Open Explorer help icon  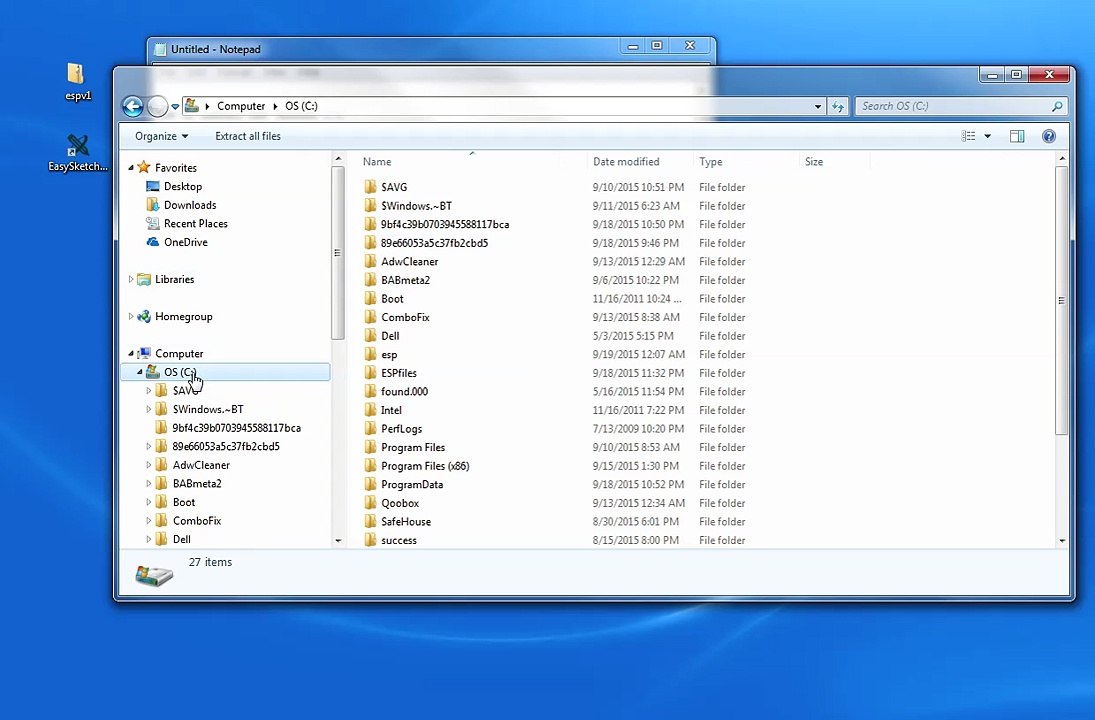point(1049,136)
